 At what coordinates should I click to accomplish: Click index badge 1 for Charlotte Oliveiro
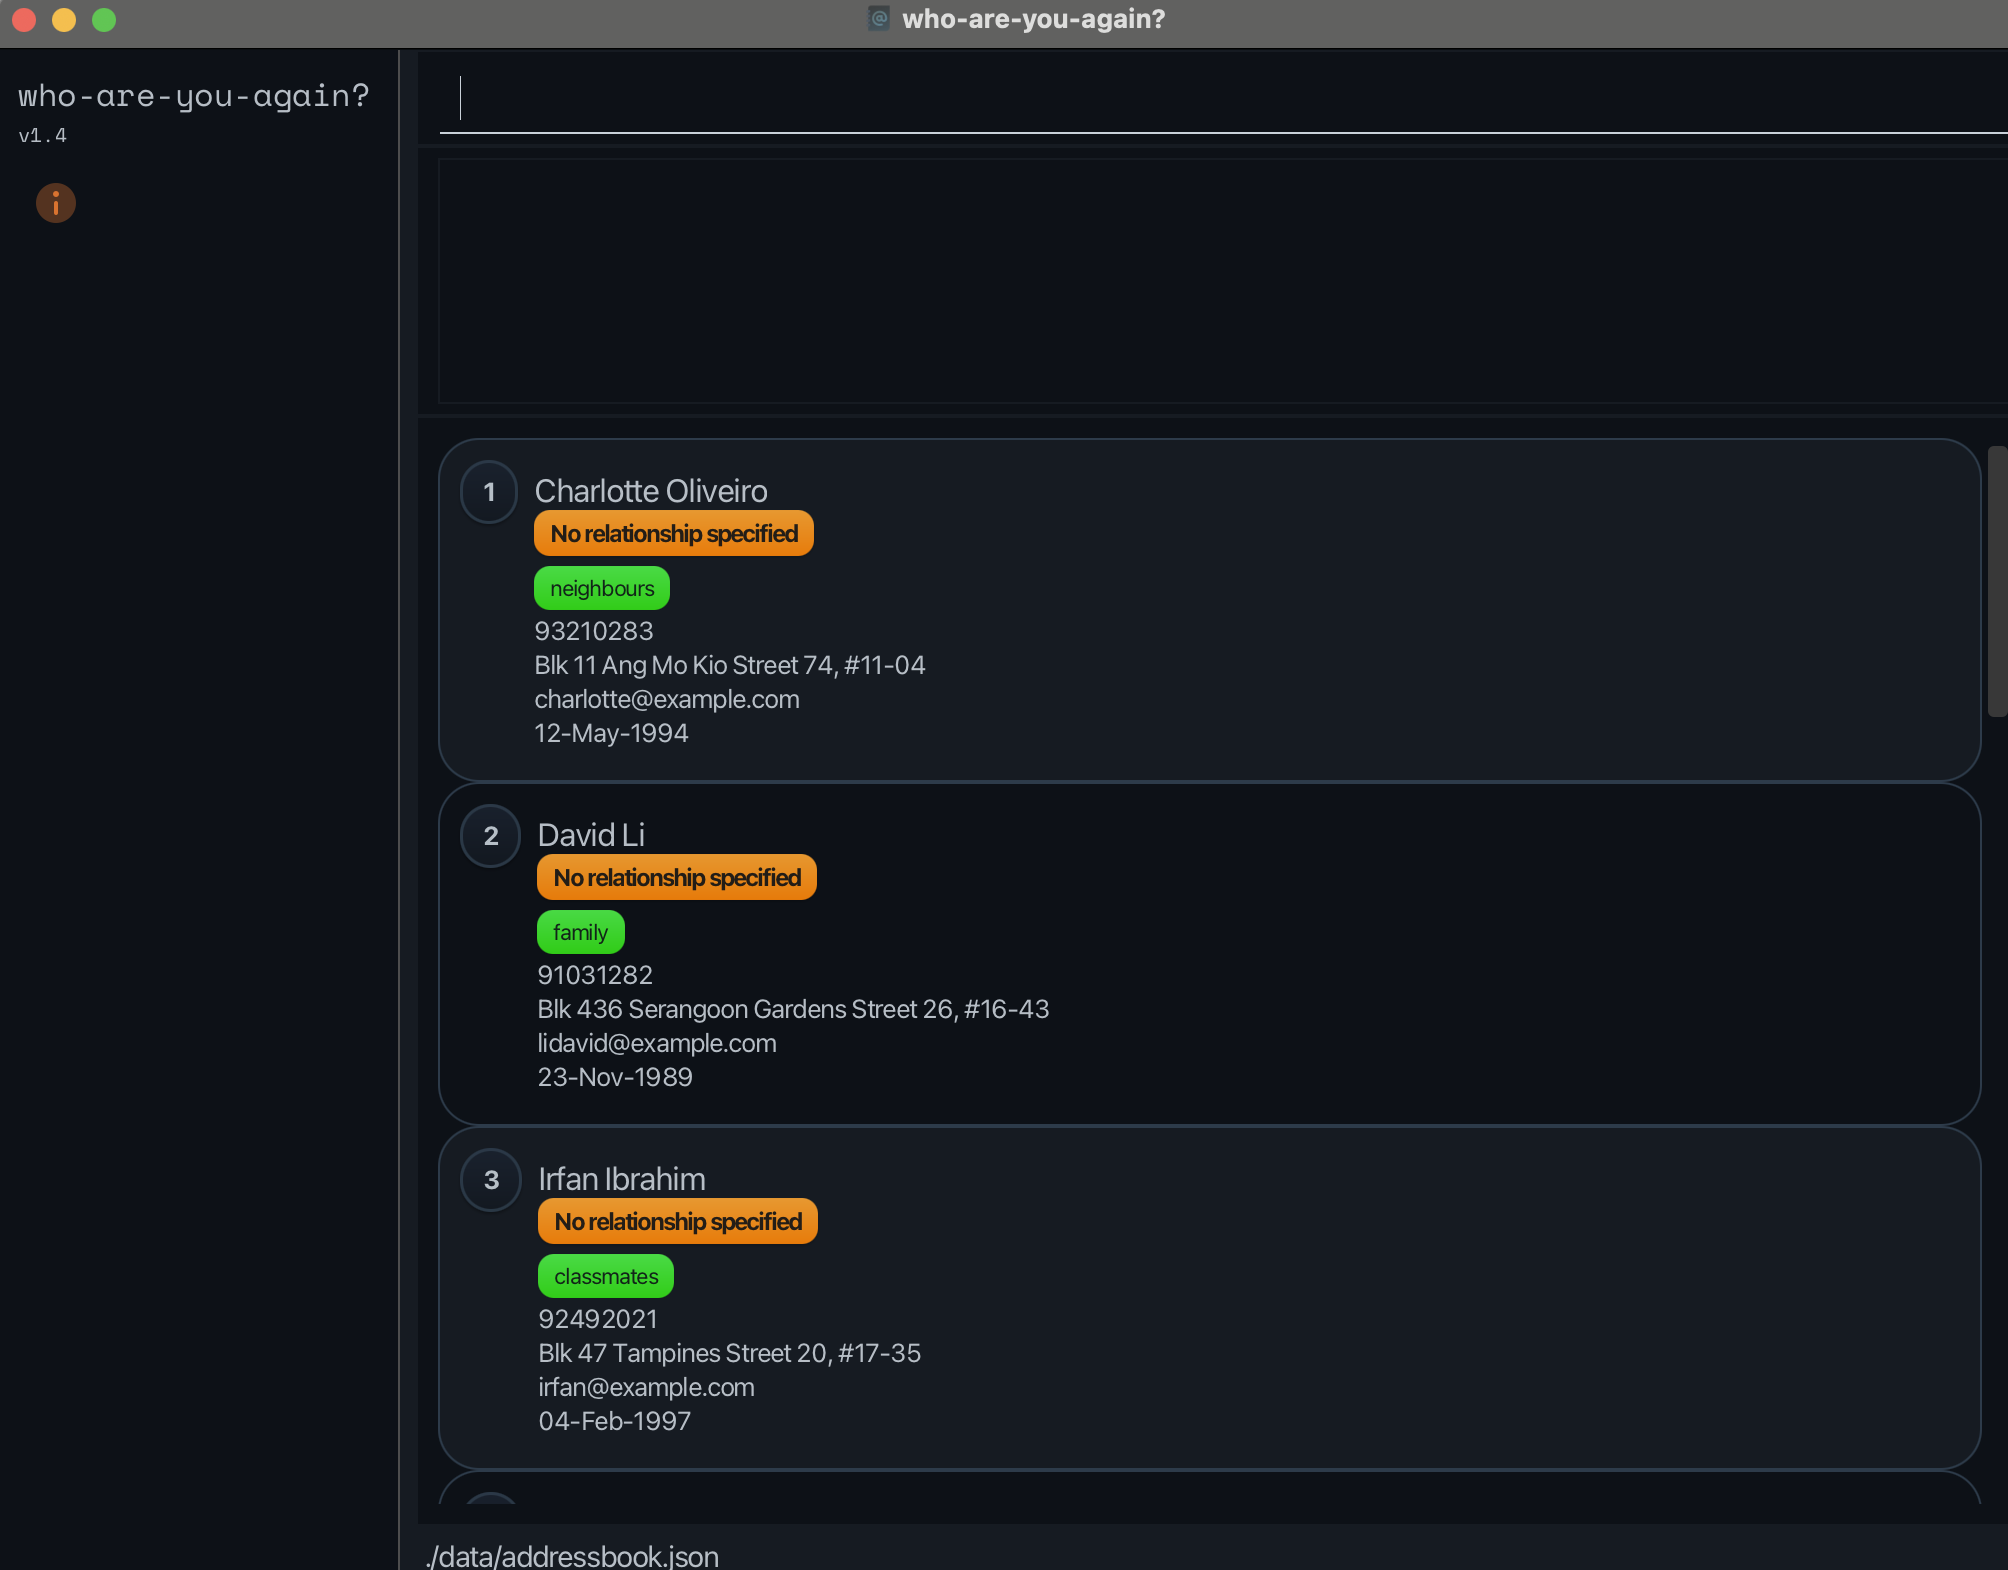(489, 492)
